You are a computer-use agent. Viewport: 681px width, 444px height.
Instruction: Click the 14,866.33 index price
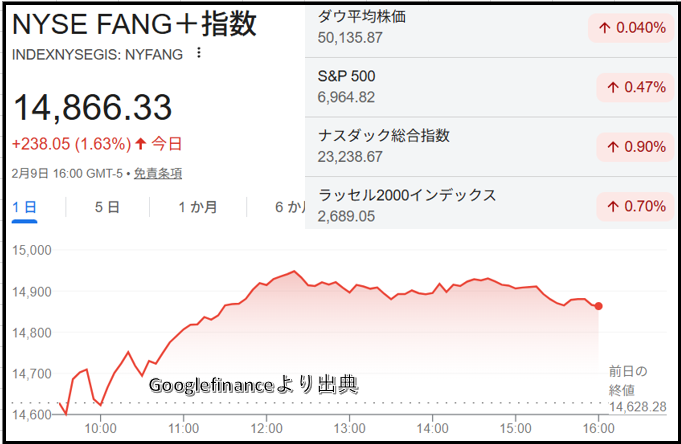tap(92, 108)
